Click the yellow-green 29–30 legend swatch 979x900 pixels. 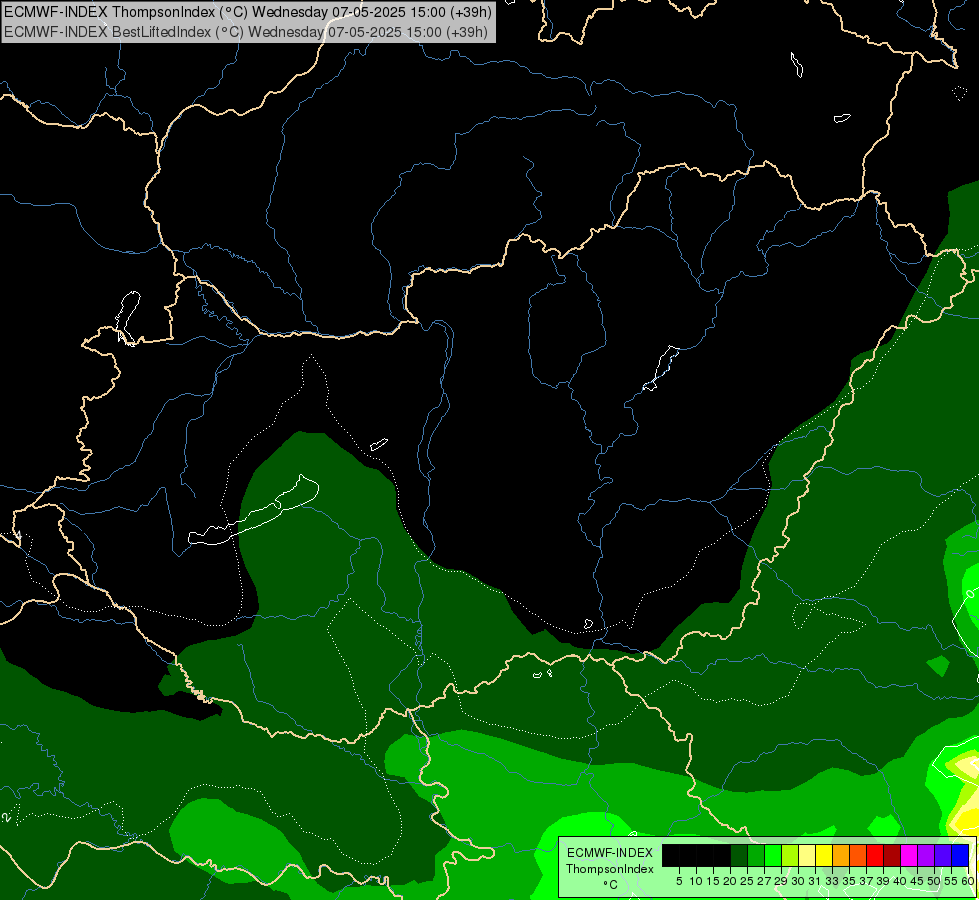coord(790,855)
